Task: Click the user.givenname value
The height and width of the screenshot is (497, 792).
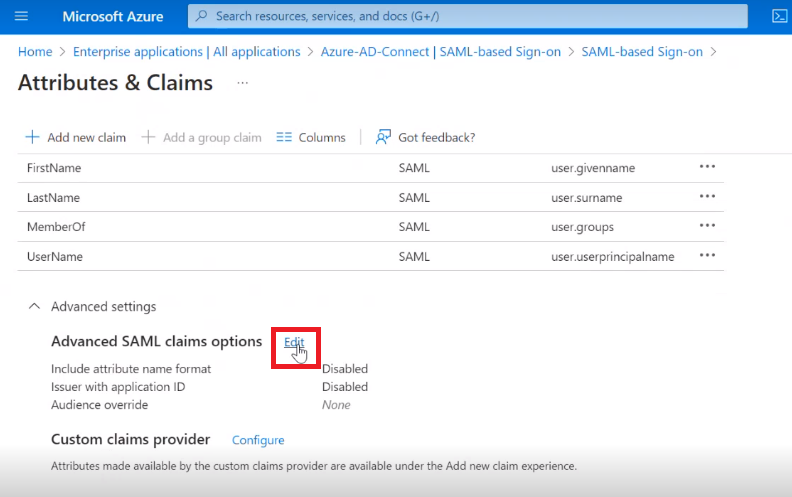Action: point(593,168)
